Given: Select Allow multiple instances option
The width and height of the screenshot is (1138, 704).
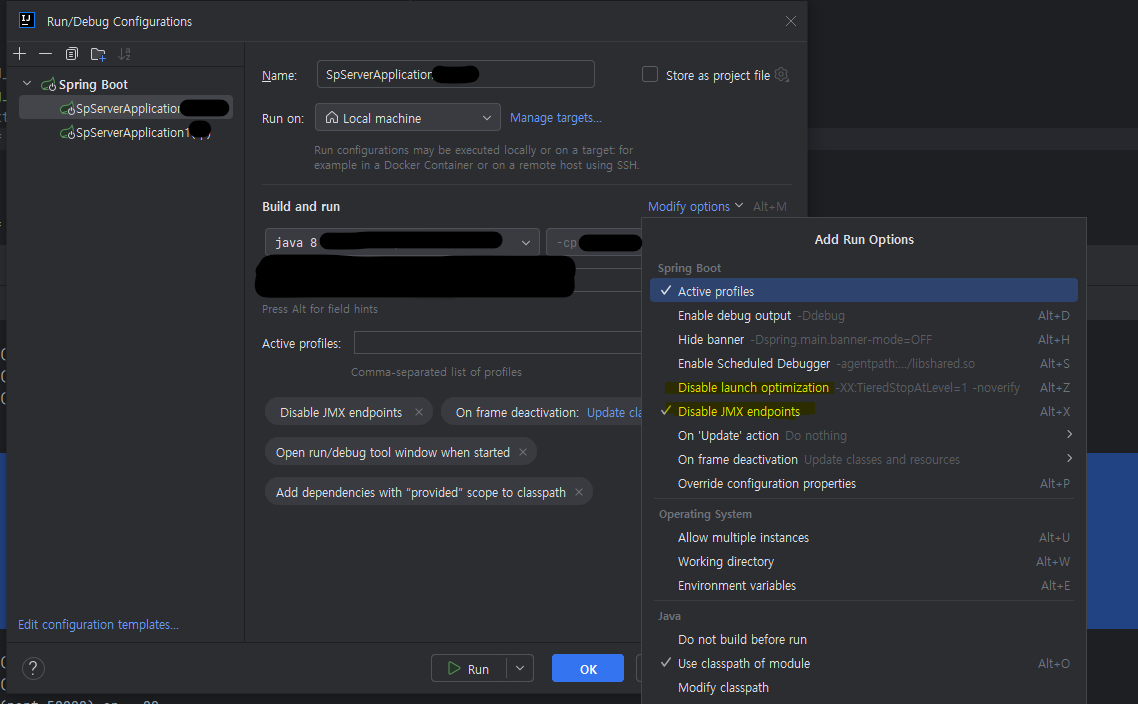Looking at the screenshot, I should (864, 538).
